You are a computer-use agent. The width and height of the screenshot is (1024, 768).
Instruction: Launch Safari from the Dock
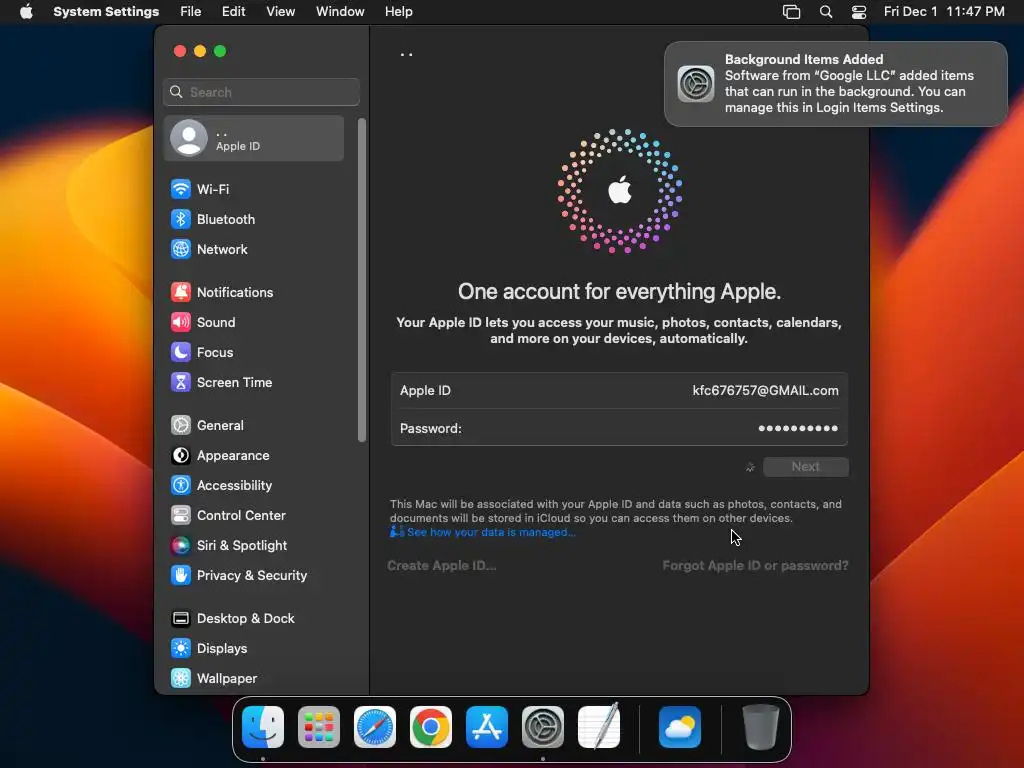(x=375, y=727)
